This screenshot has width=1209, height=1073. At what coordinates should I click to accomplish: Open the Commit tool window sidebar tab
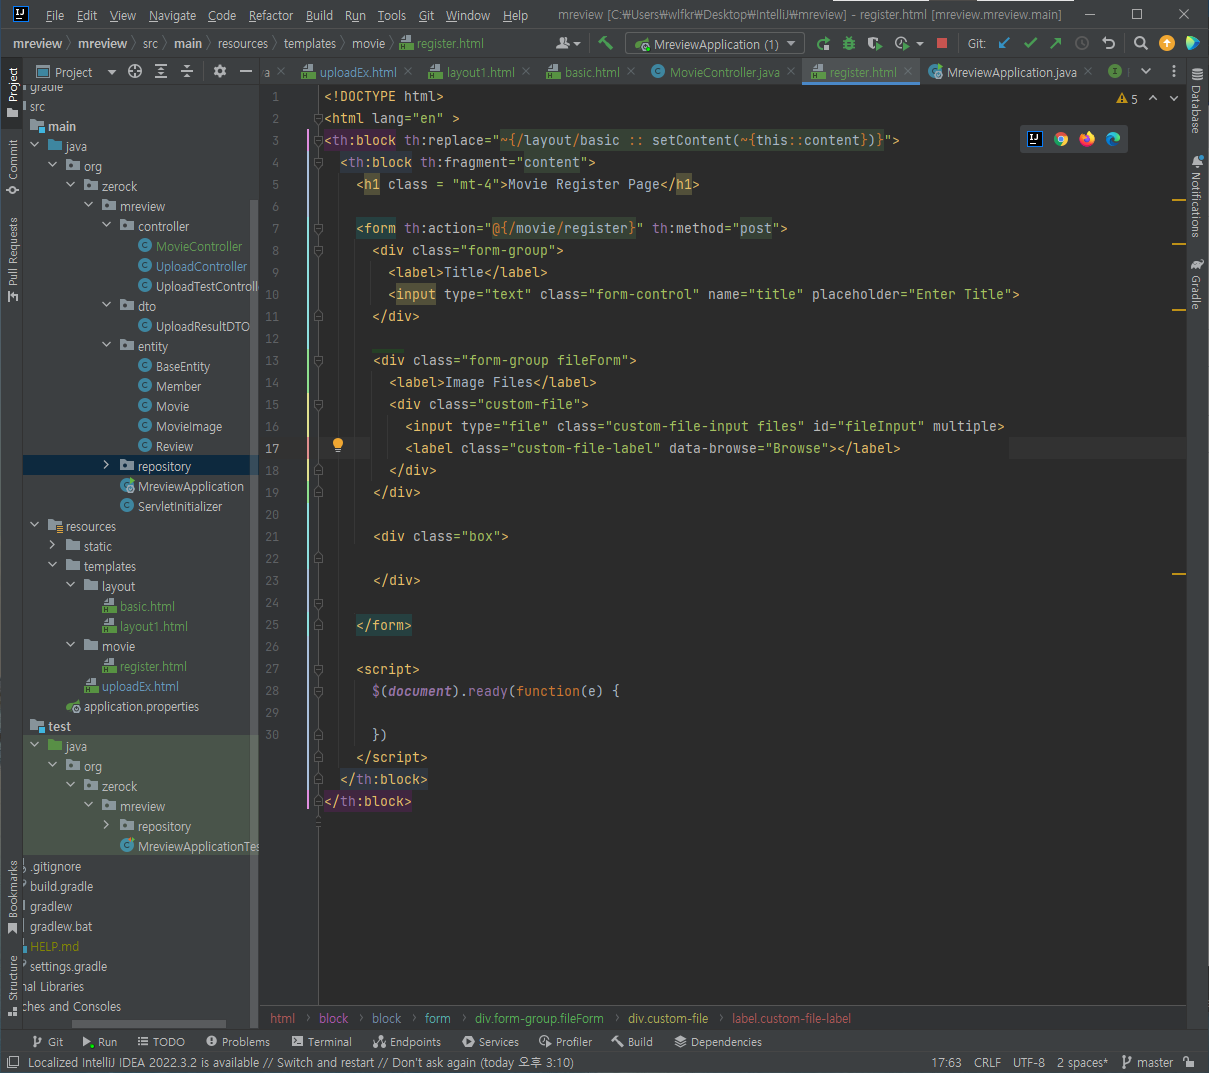(13, 166)
